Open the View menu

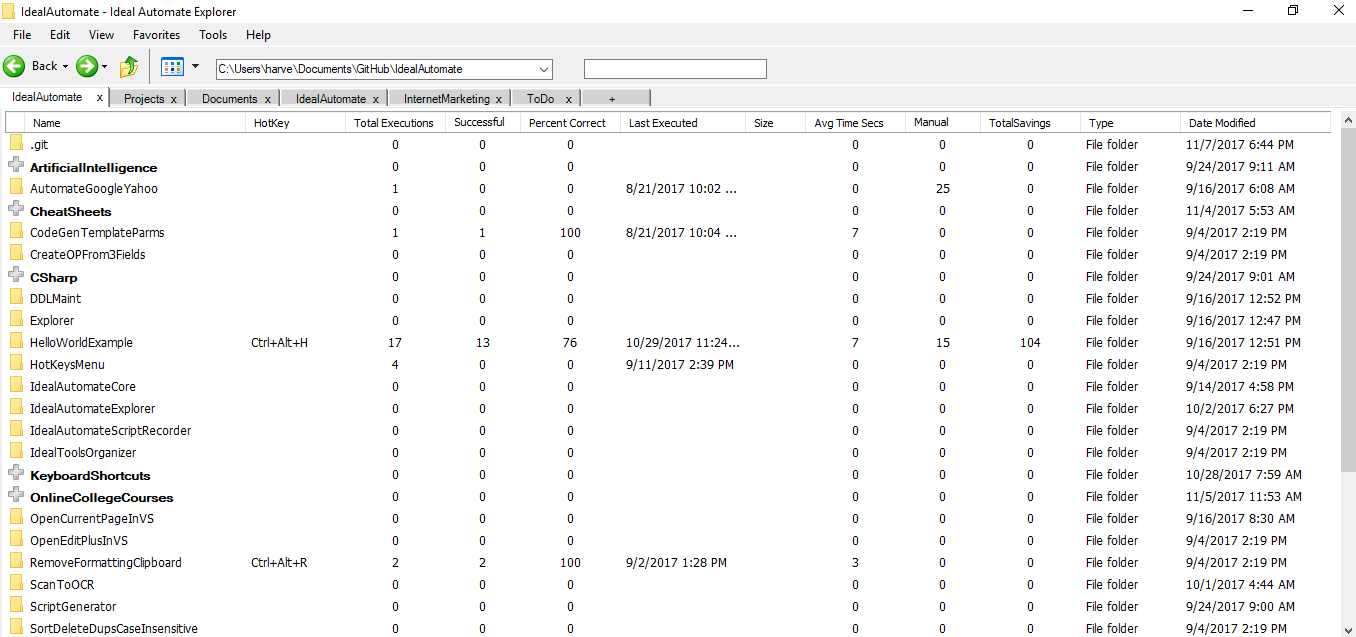point(101,35)
